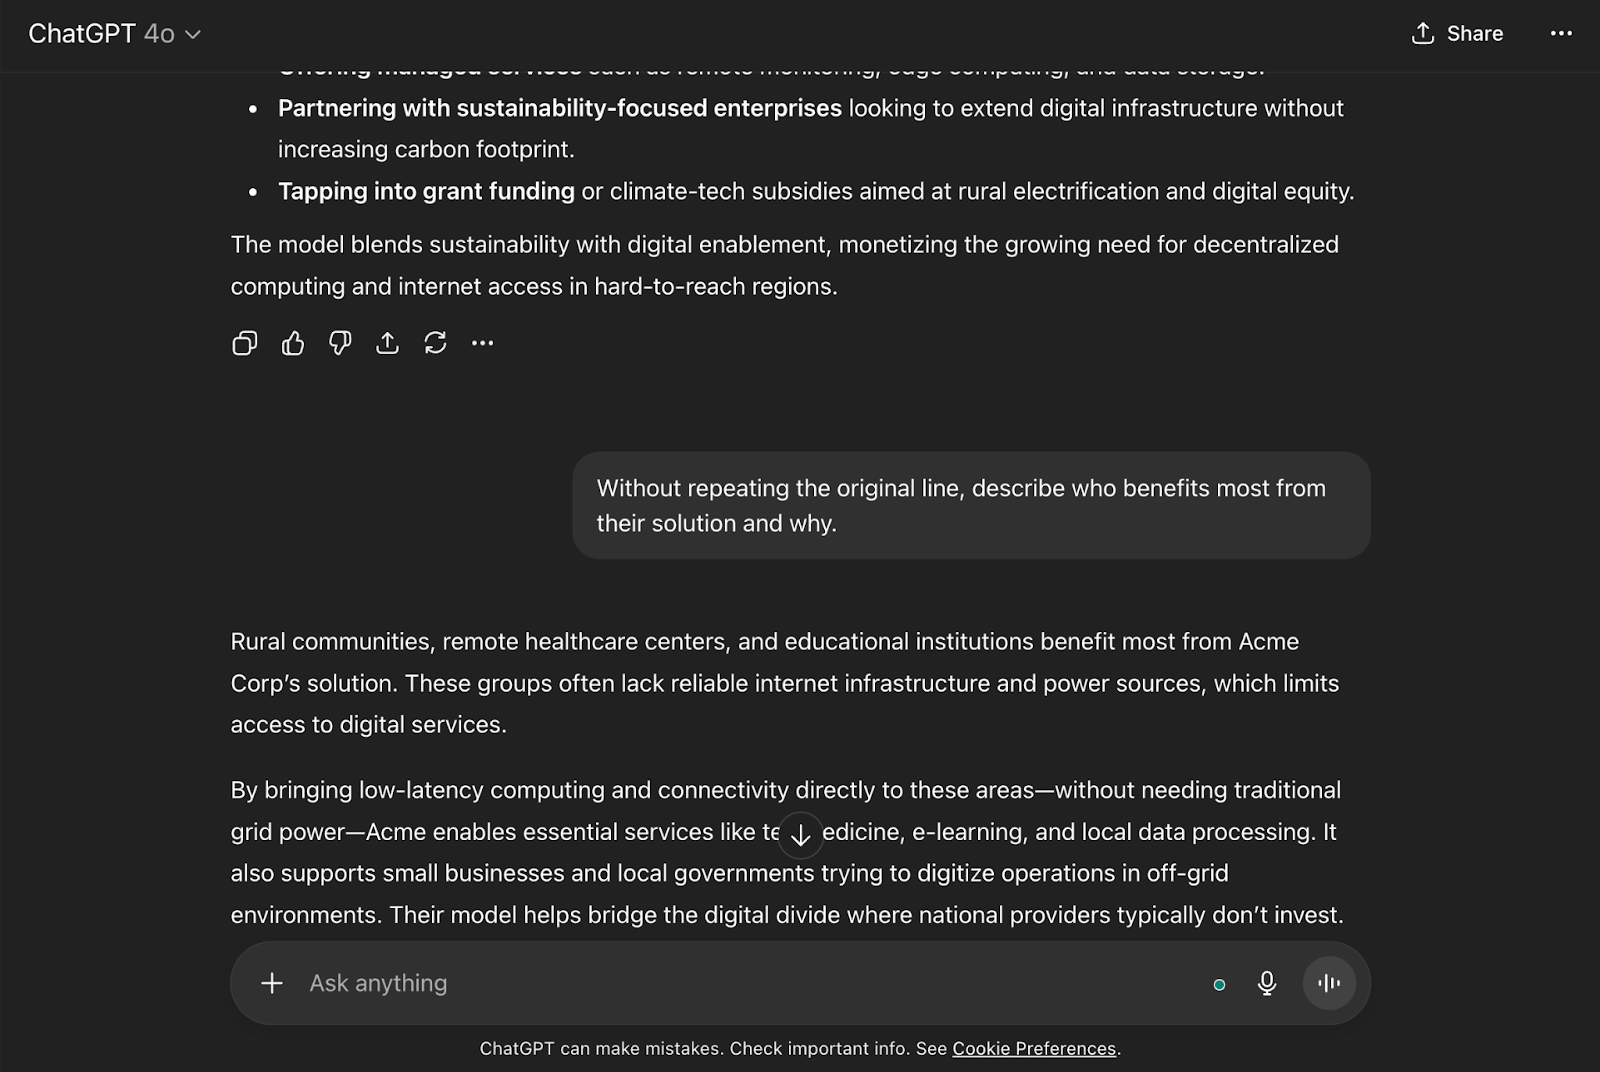
Task: Select the user message about who benefits
Action: click(971, 505)
